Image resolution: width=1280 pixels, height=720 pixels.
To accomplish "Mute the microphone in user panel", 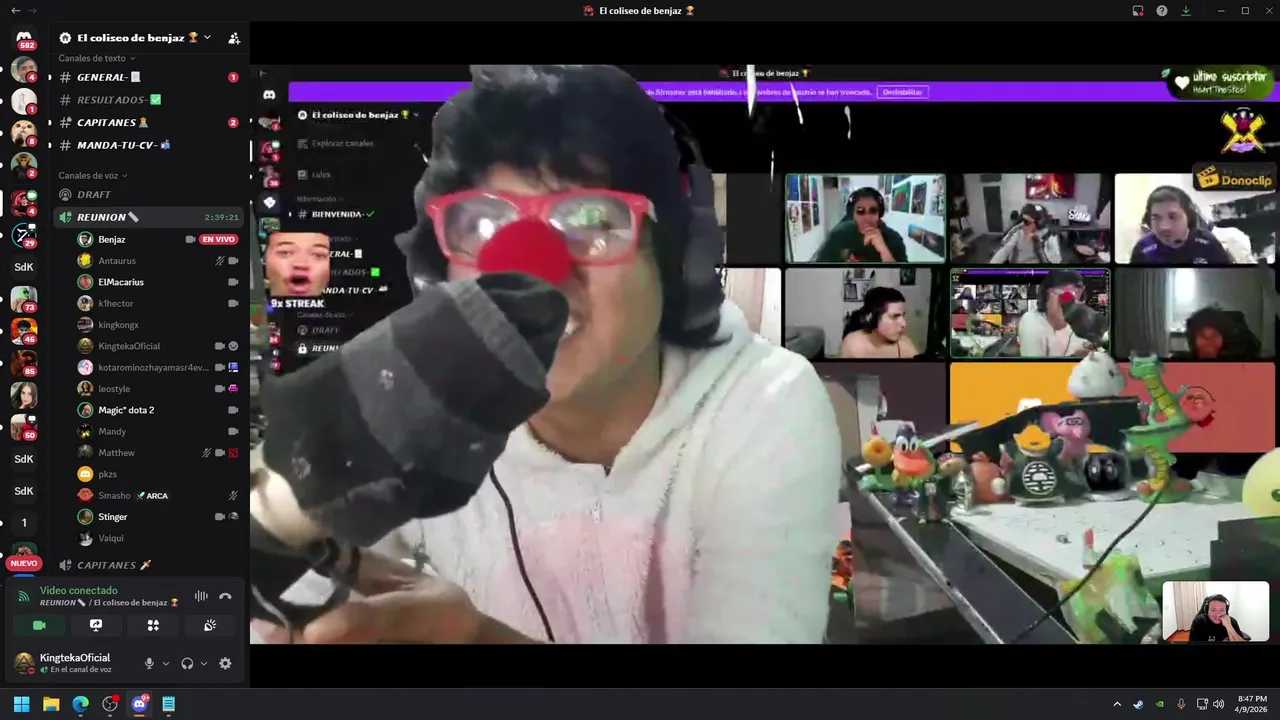I will (x=149, y=663).
